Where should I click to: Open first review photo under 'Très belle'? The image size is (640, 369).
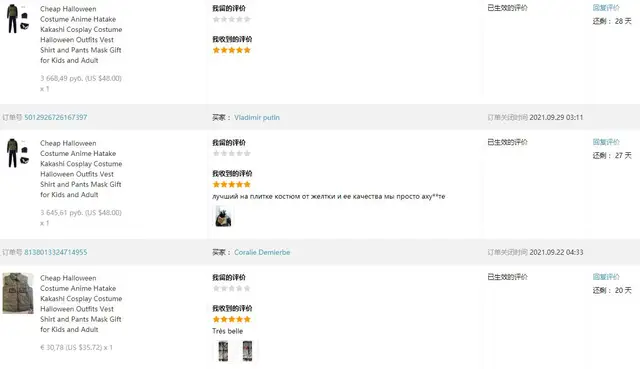tap(223, 351)
